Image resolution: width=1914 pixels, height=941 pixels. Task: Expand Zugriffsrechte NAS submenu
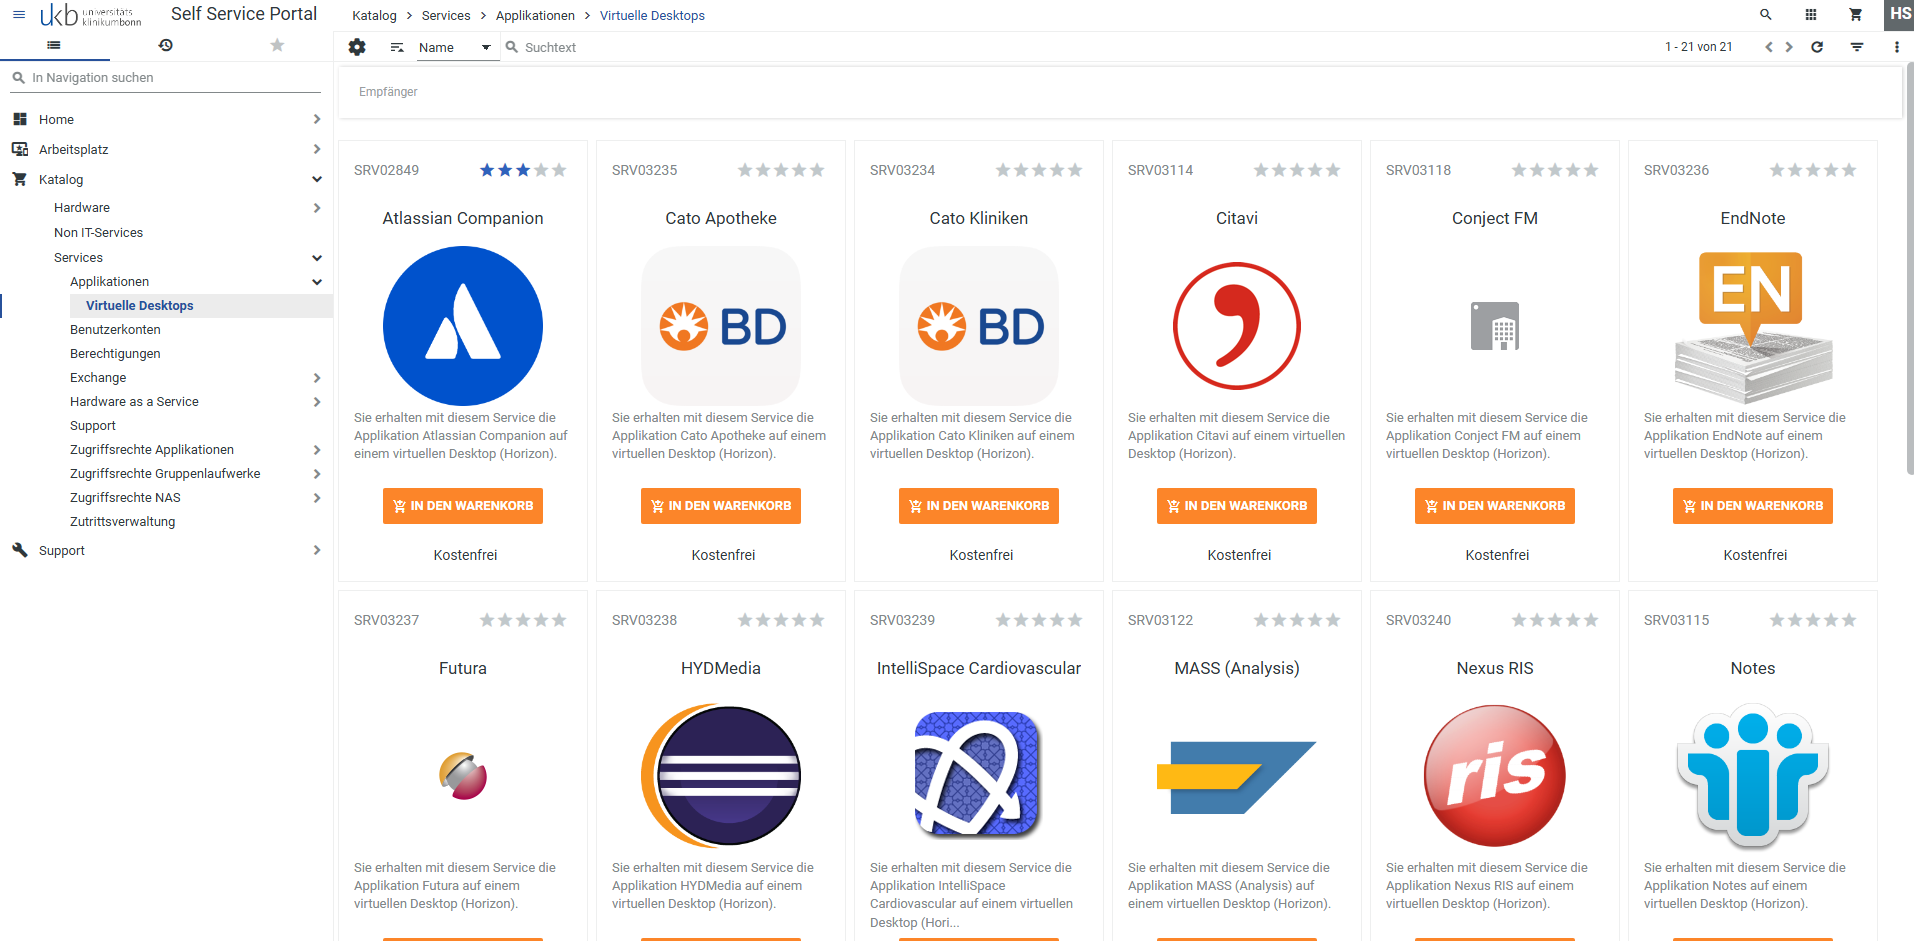[317, 498]
